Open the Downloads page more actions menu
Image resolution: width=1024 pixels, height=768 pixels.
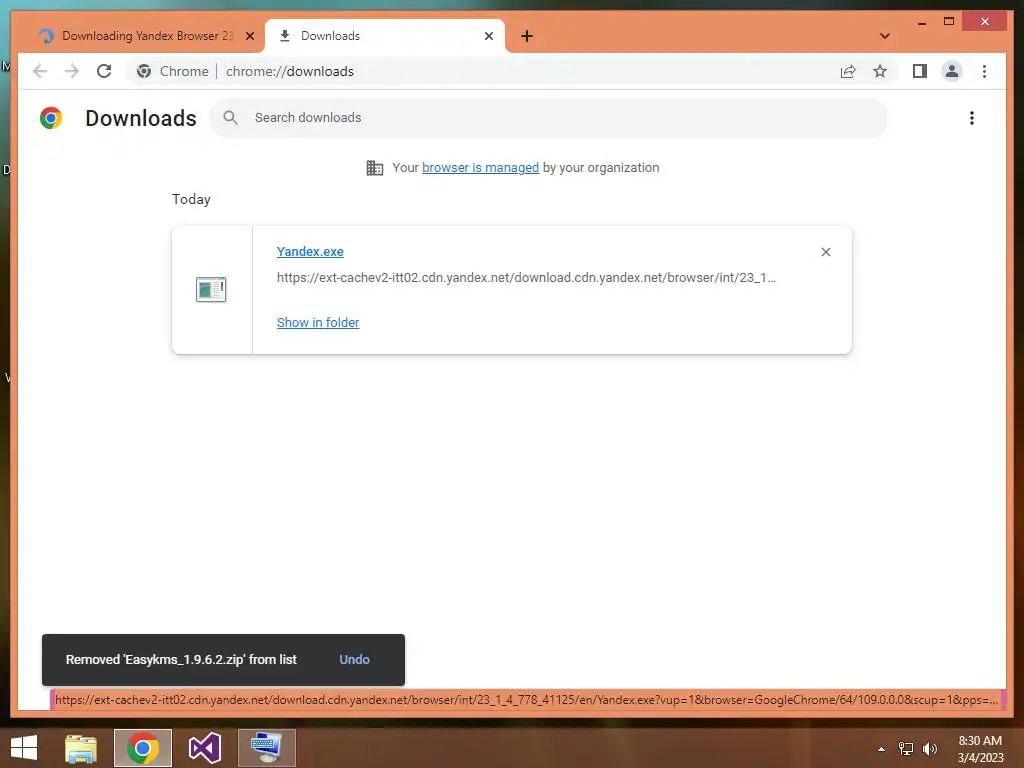pos(972,118)
